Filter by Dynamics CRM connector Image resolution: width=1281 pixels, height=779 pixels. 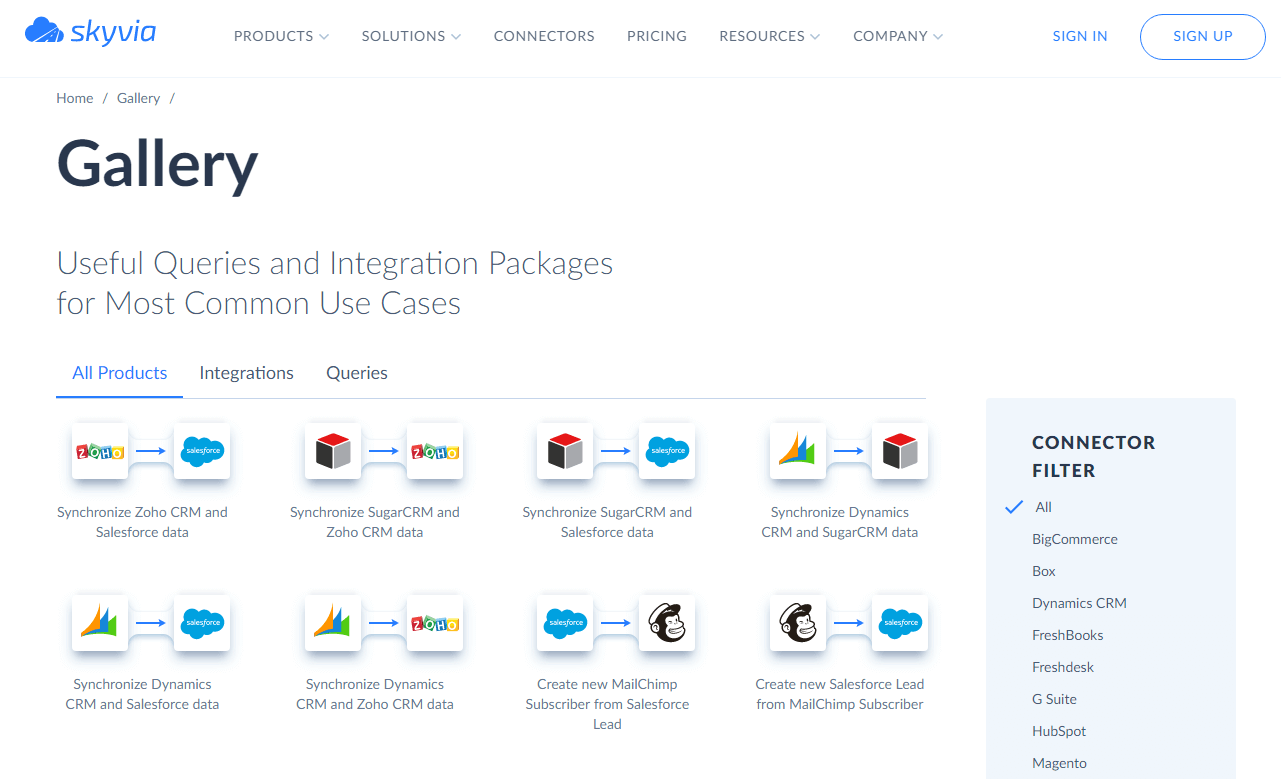point(1079,603)
